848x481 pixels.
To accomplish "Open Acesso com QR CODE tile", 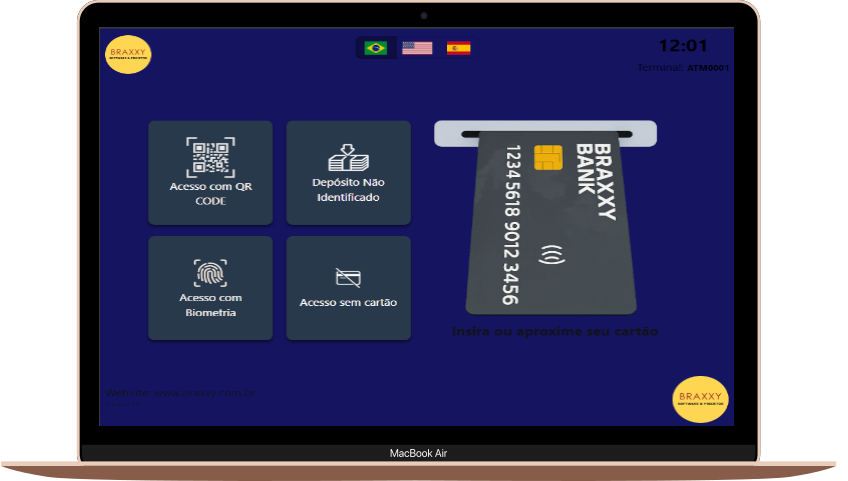I will coord(210,173).
